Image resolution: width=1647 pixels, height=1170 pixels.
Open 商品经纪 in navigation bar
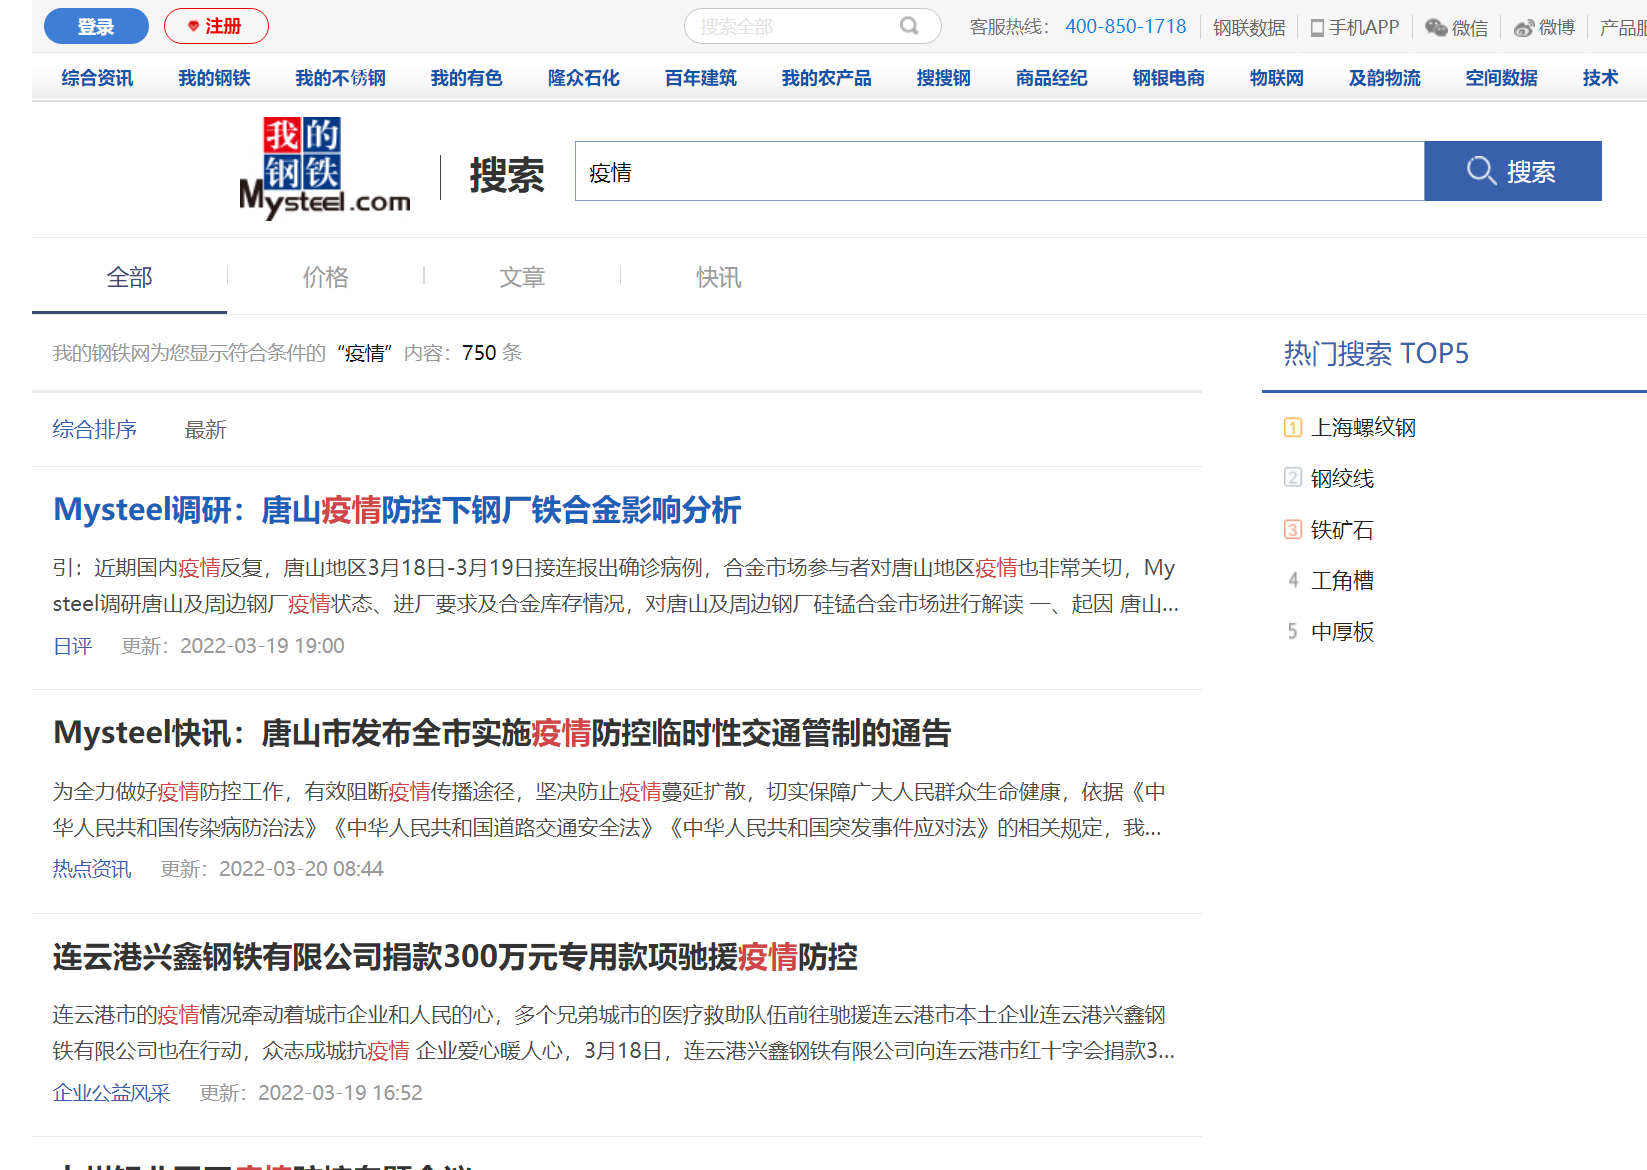pyautogui.click(x=1051, y=78)
